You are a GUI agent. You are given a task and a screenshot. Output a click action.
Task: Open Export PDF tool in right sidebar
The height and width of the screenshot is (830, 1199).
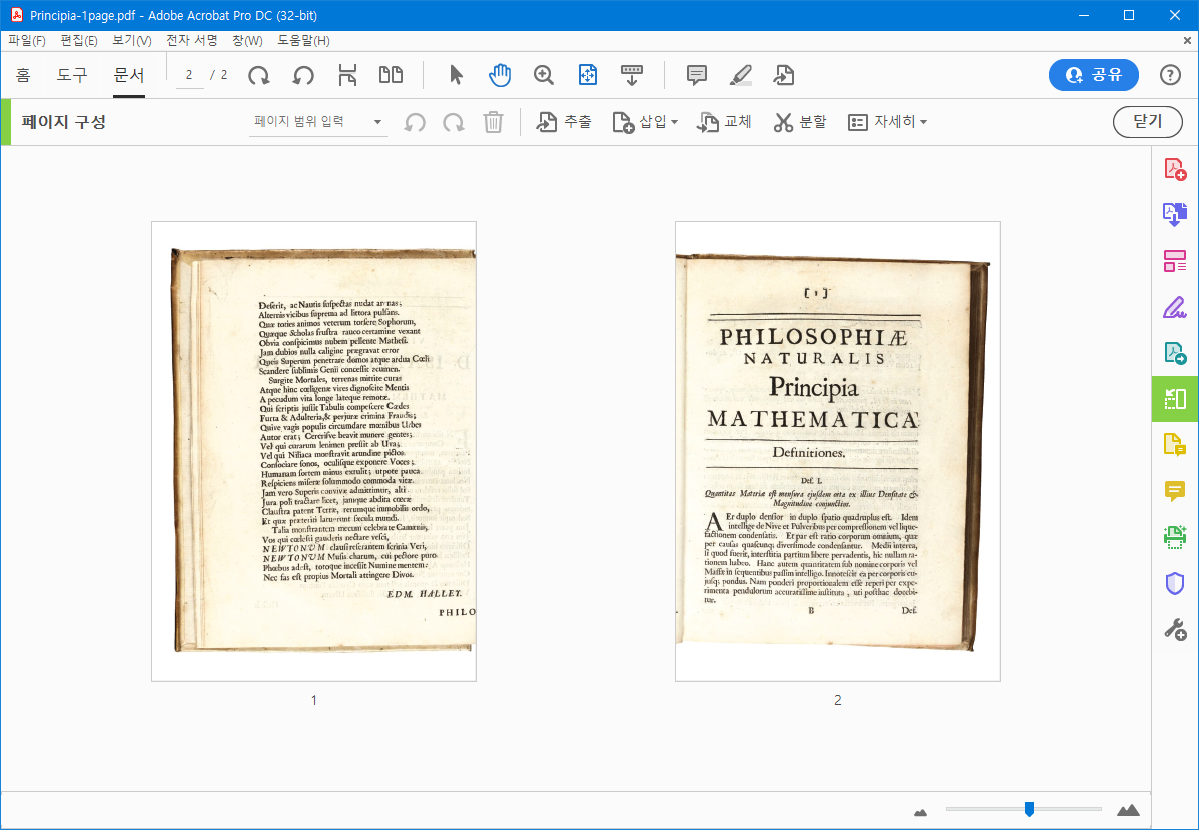click(x=1175, y=353)
